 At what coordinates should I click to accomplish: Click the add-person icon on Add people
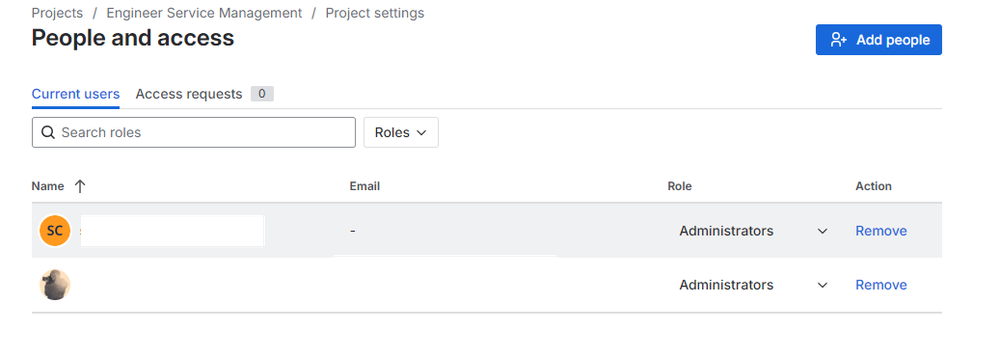(838, 40)
